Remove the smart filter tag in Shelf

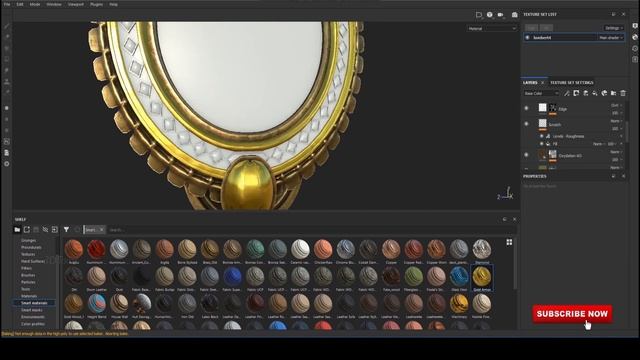[102, 230]
